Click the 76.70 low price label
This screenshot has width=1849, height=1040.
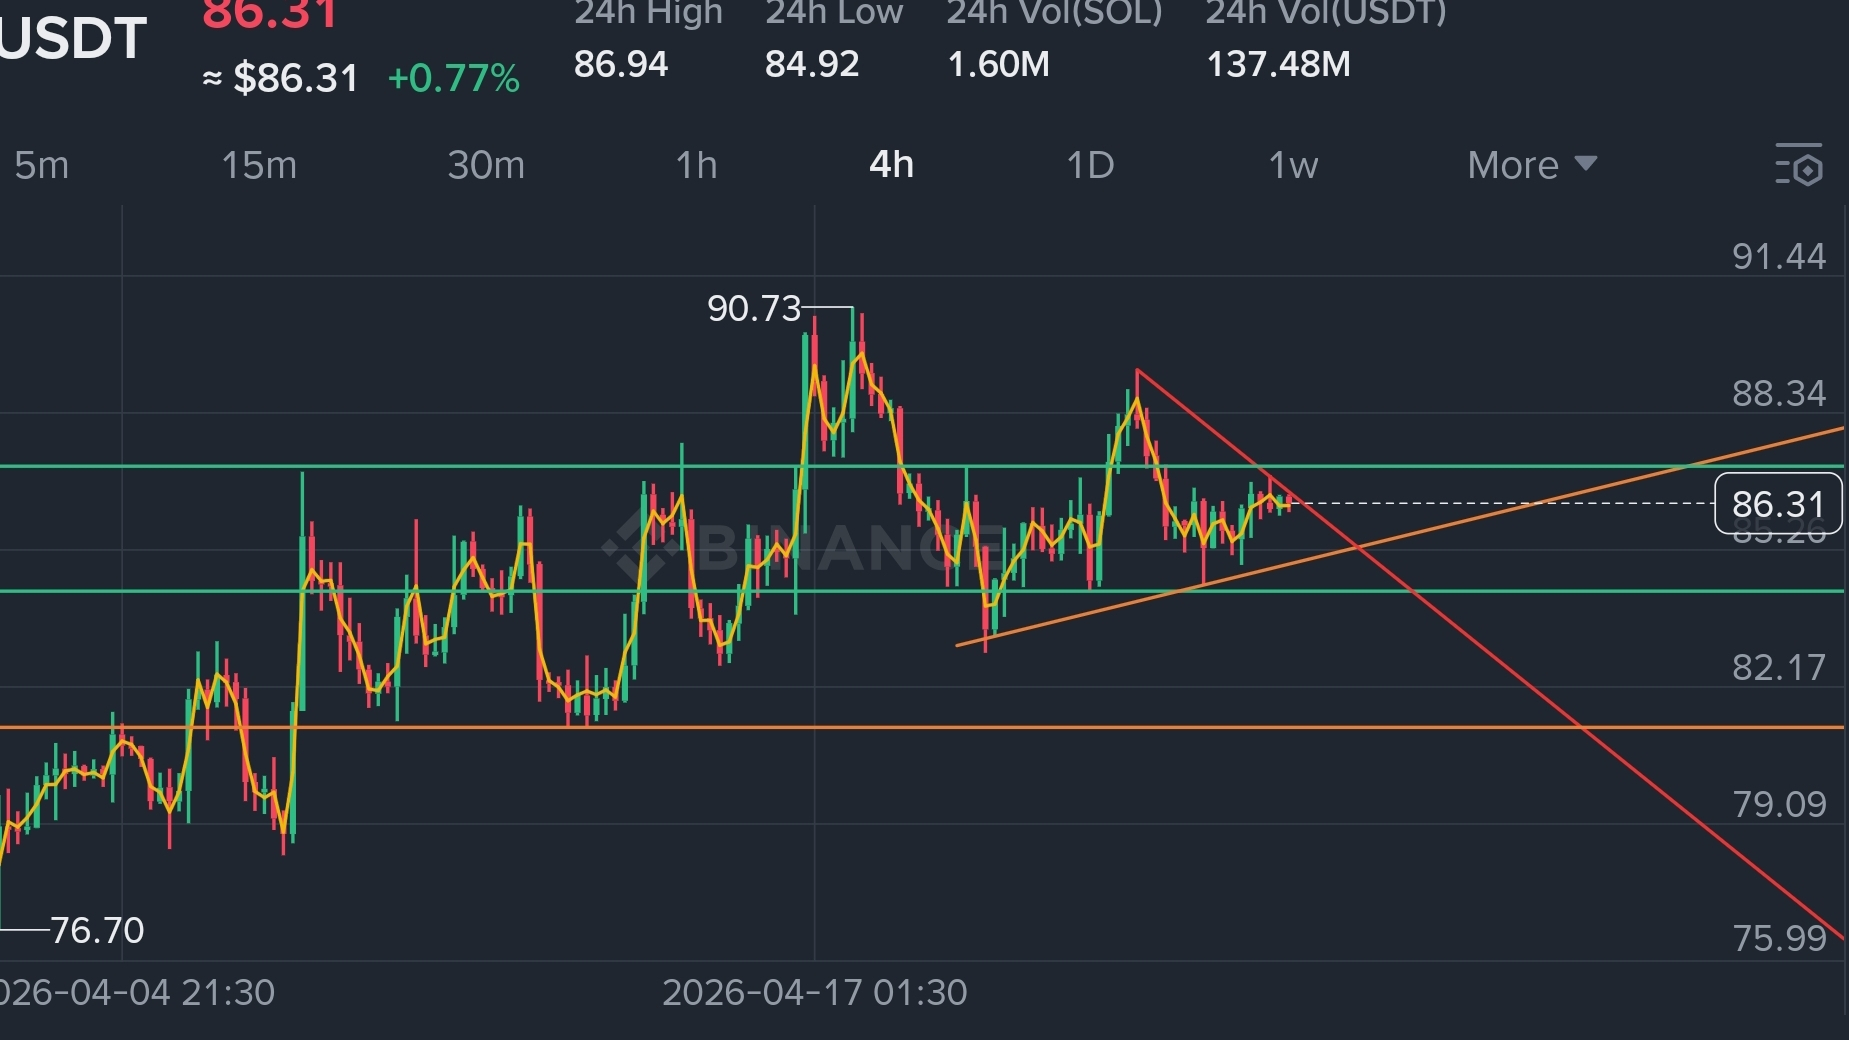[x=97, y=930]
